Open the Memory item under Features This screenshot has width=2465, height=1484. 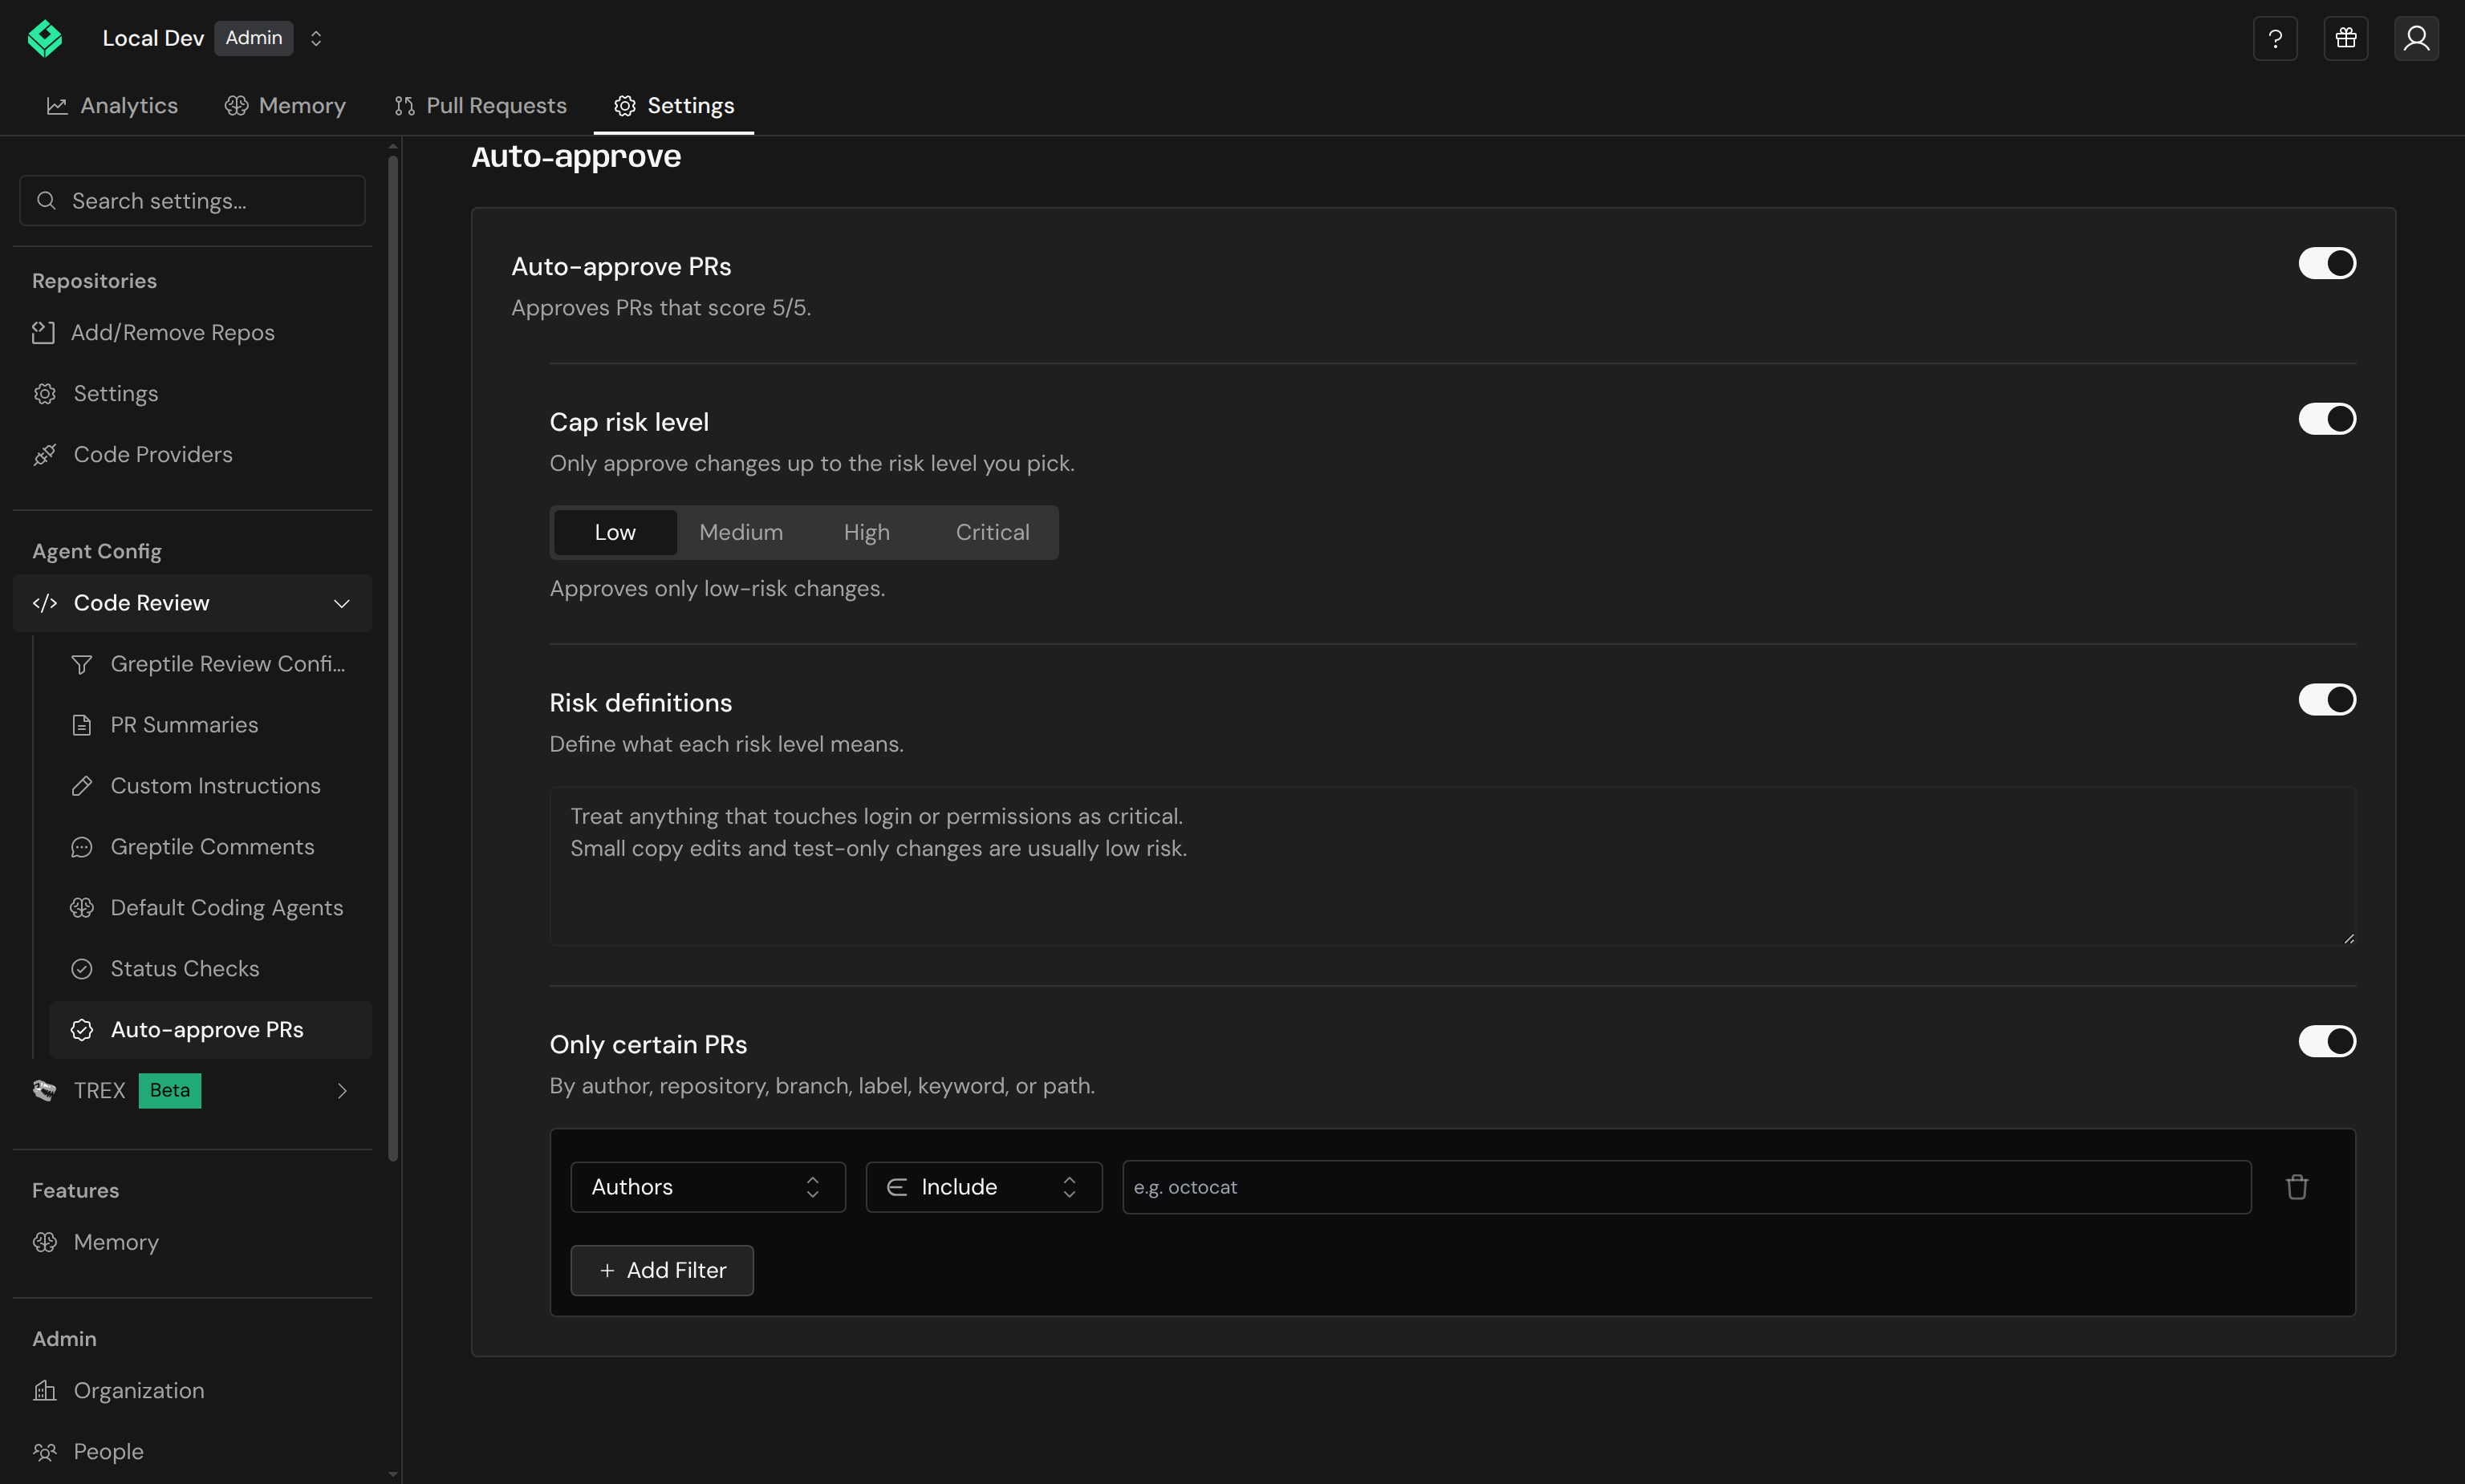(x=192, y=1242)
